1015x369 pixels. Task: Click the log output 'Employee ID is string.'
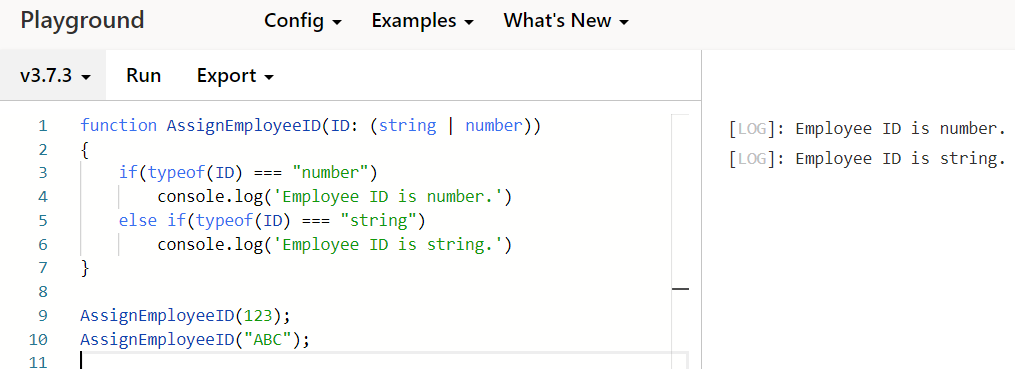point(867,159)
